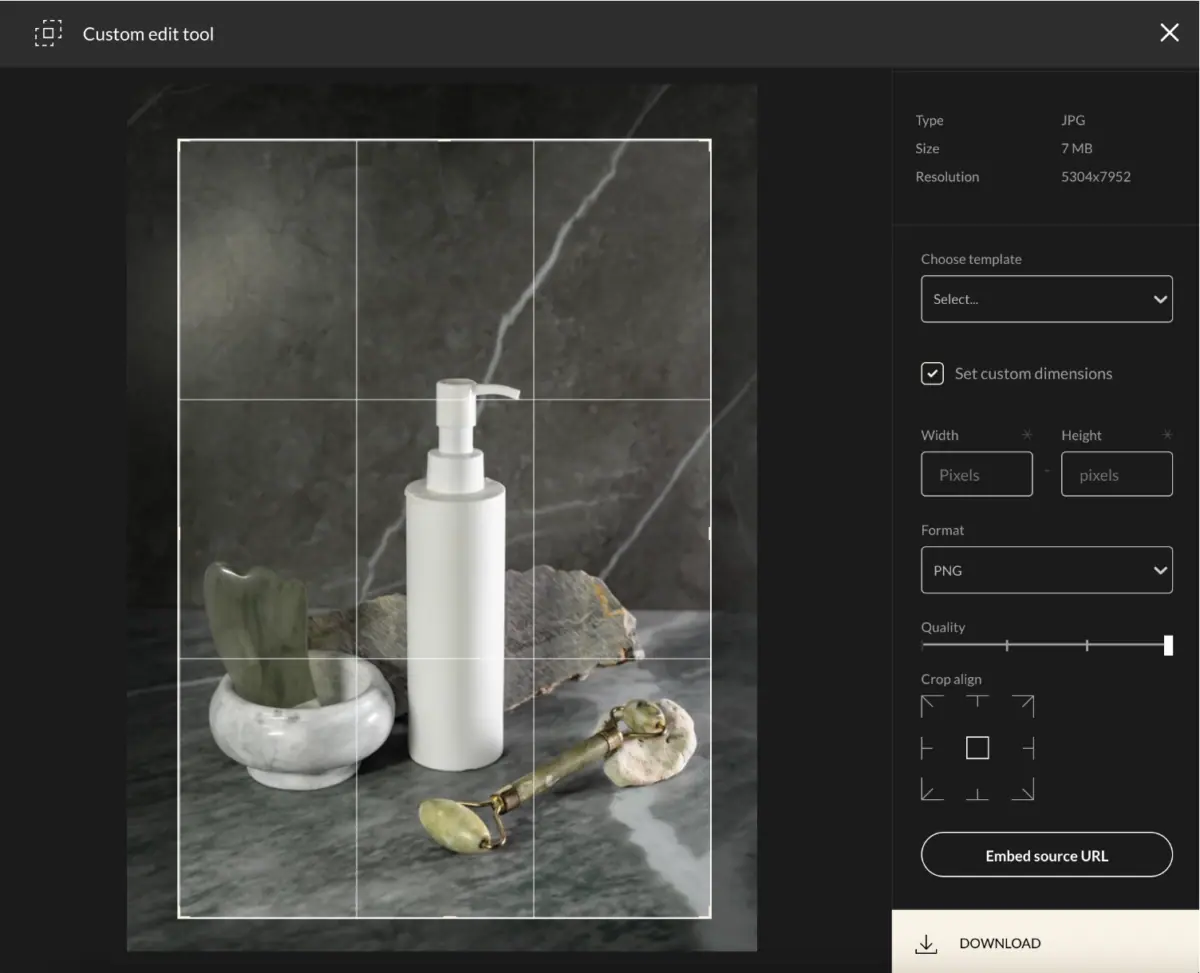Click the Type label
The height and width of the screenshot is (973, 1200).
929,120
